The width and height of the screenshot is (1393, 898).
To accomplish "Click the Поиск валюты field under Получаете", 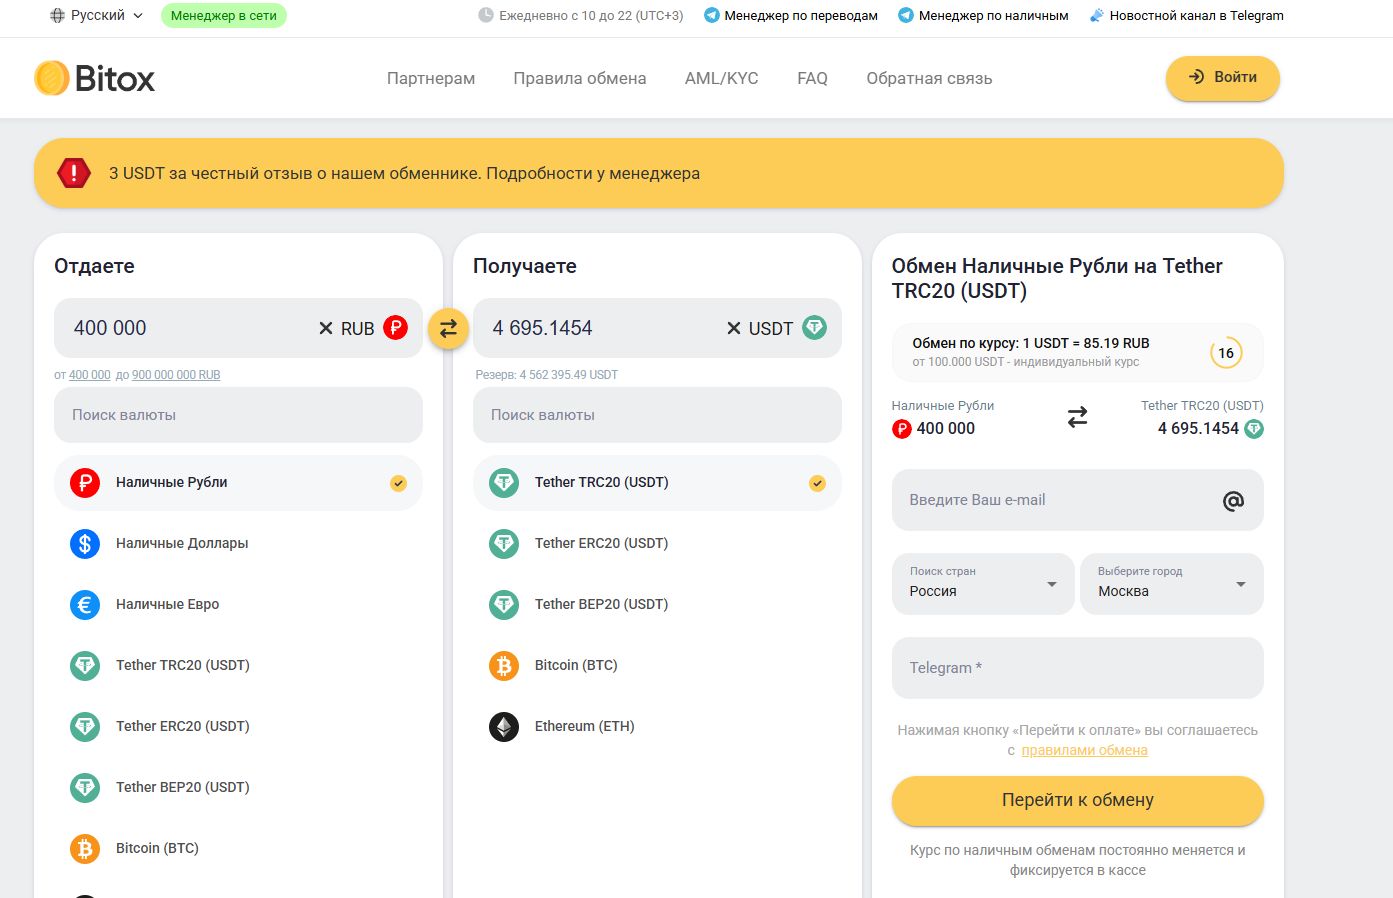I will [657, 415].
